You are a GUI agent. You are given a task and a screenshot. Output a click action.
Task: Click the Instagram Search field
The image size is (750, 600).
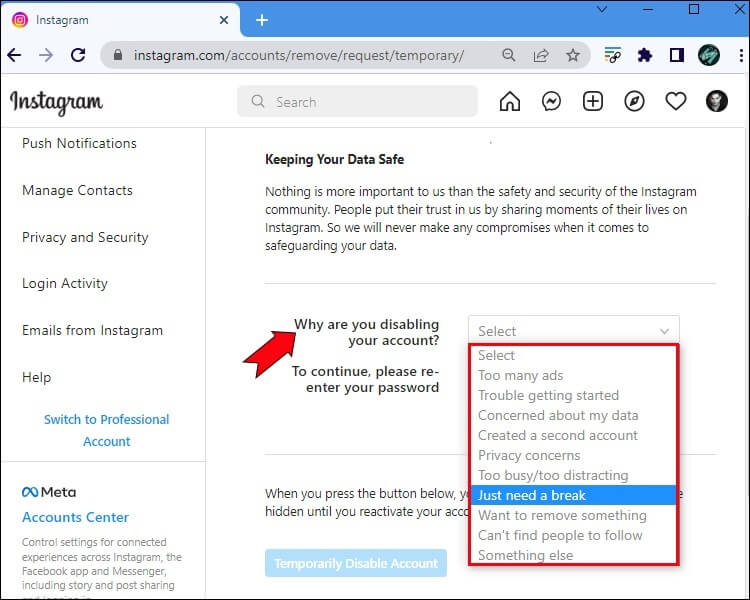(357, 101)
